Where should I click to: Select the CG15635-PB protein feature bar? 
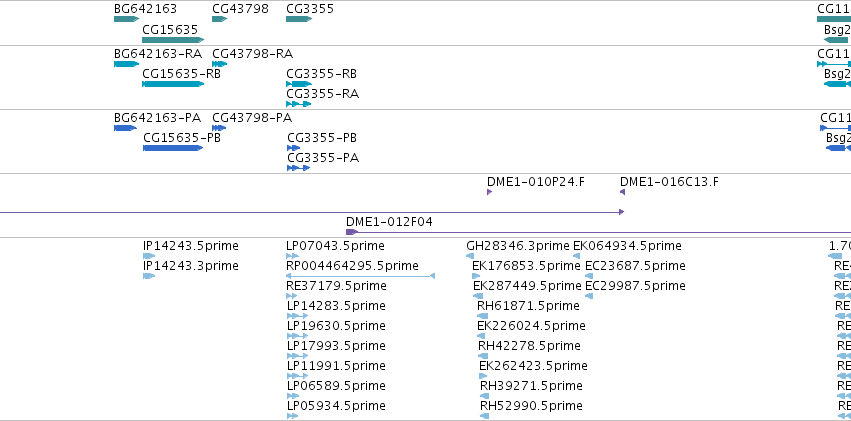[x=173, y=148]
